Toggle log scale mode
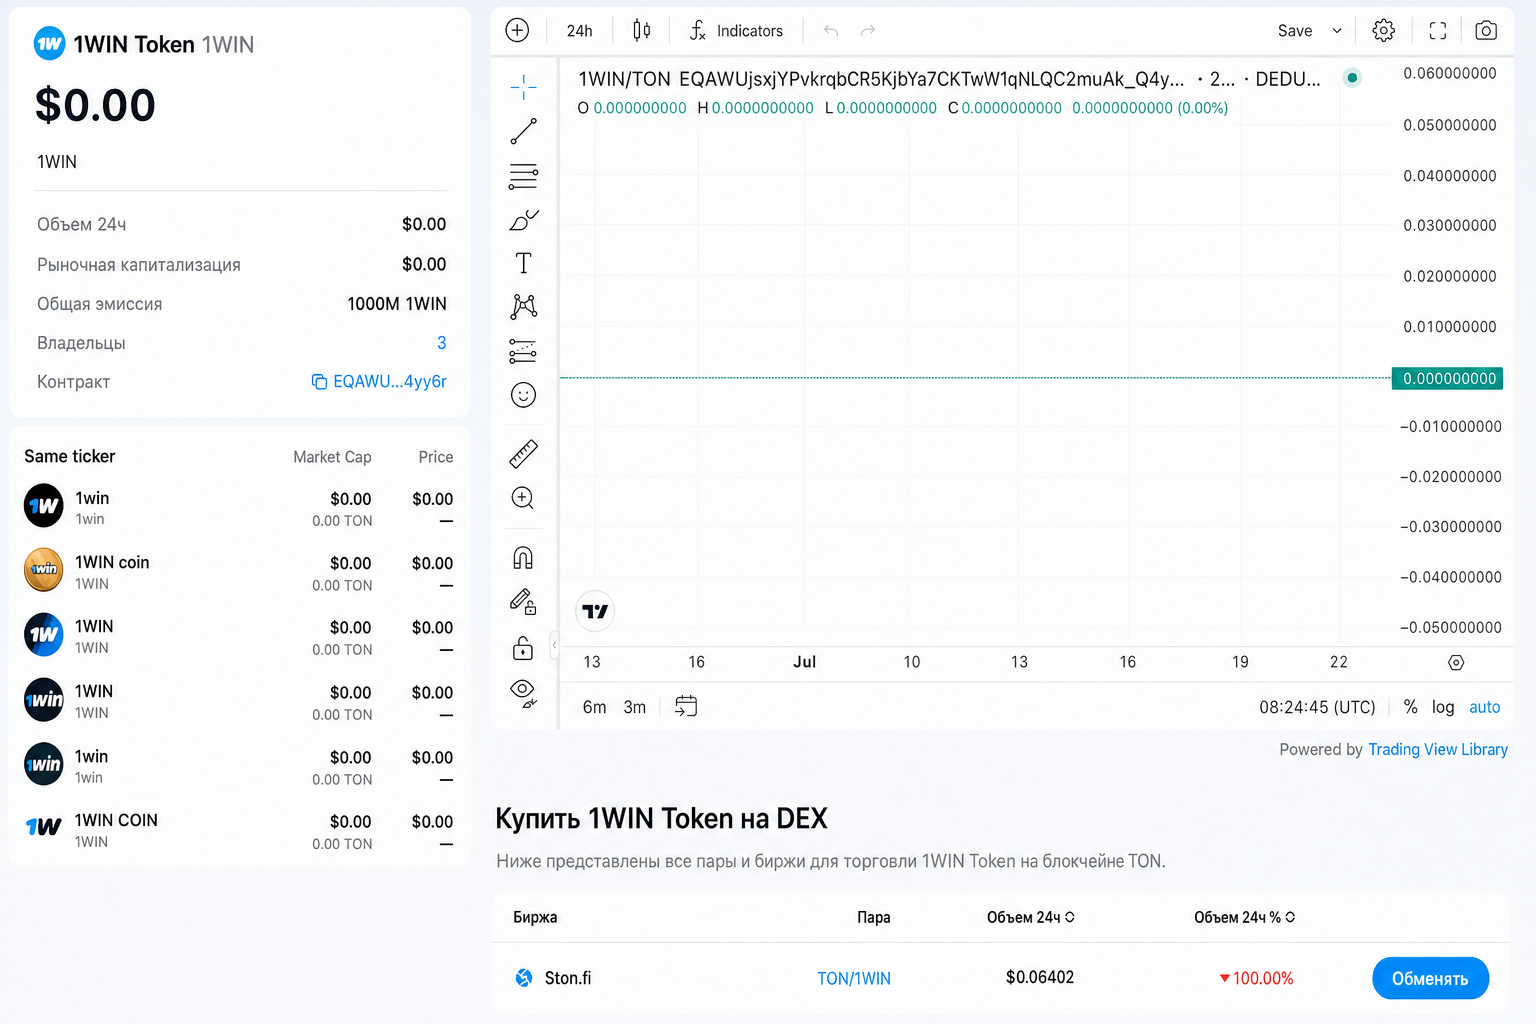 pyautogui.click(x=1443, y=707)
